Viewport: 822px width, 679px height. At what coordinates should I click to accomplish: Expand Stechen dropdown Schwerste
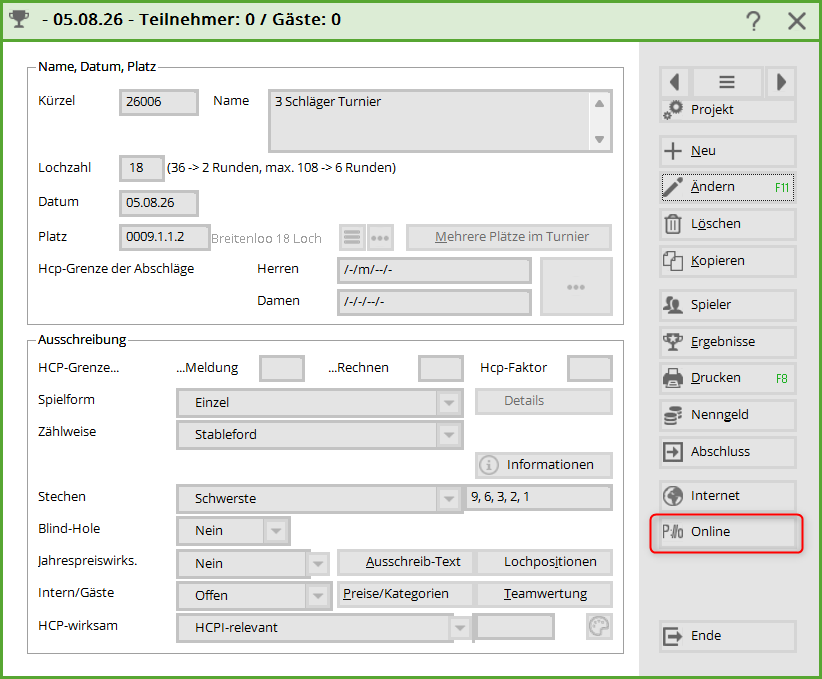coord(449,499)
